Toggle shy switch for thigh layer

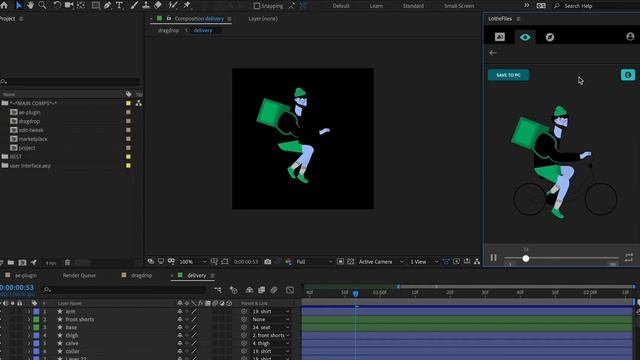(x=180, y=335)
